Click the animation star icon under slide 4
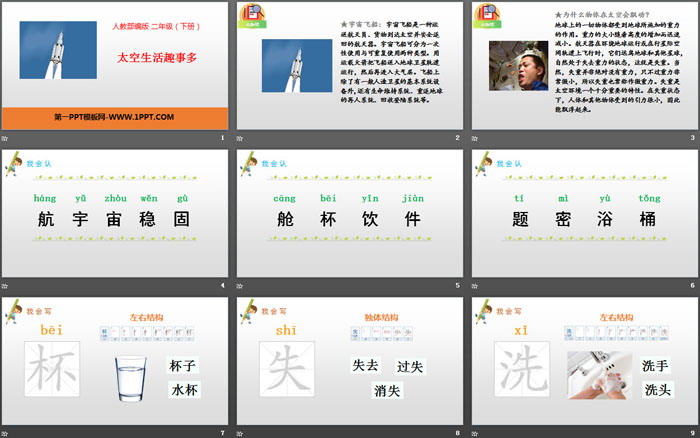 coord(5,286)
